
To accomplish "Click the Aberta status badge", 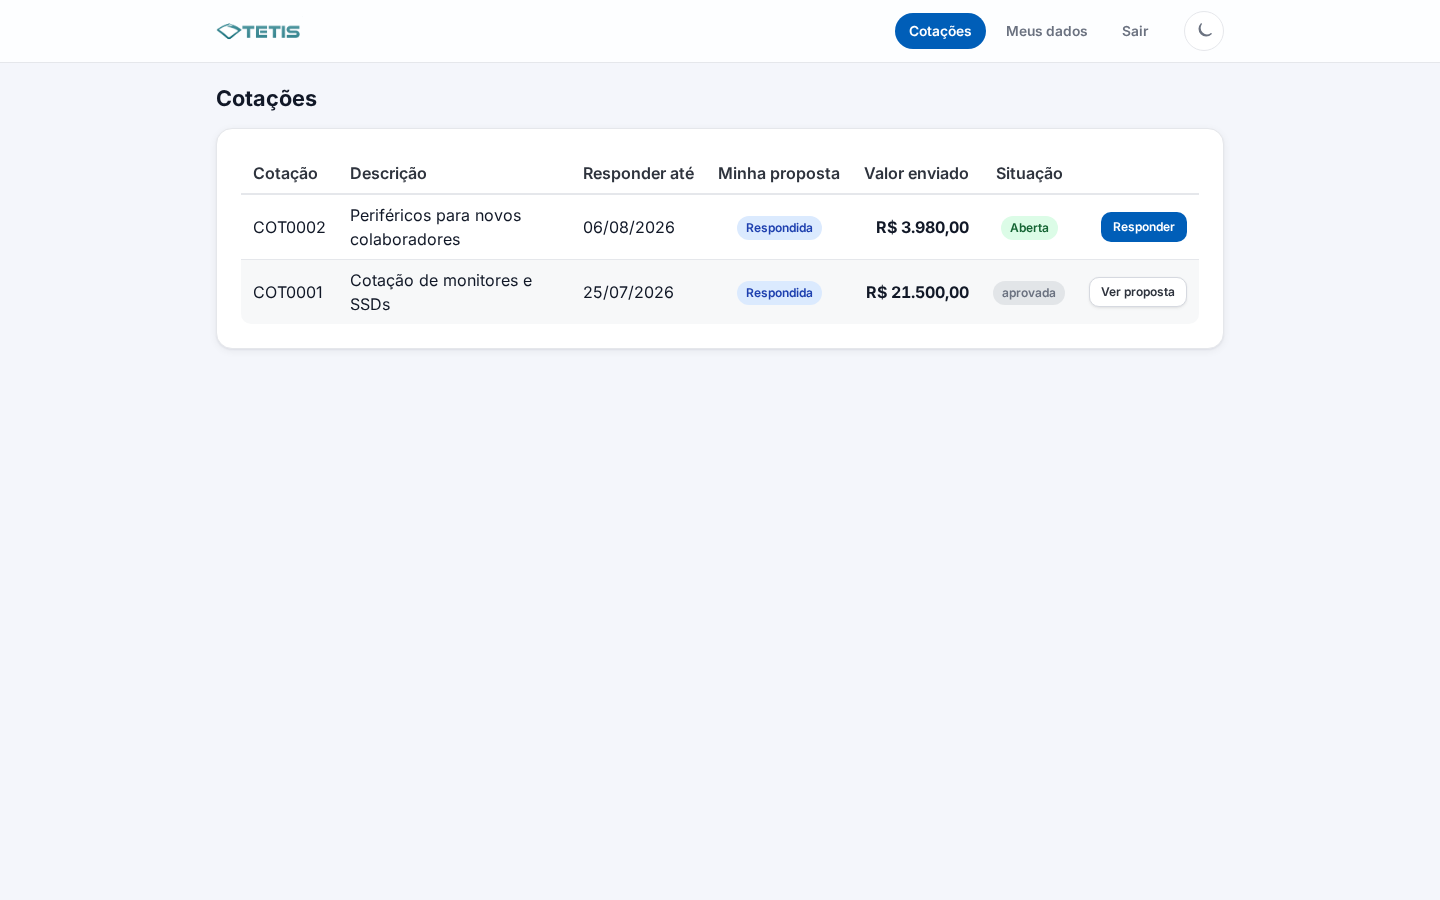I will point(1029,228).
